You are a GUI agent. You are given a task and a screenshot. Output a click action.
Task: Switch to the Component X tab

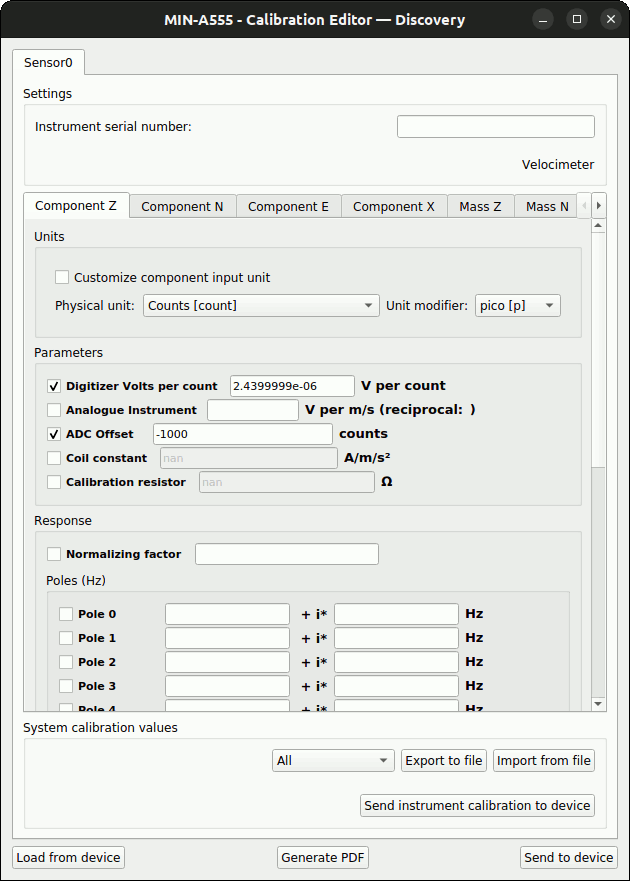coord(394,207)
